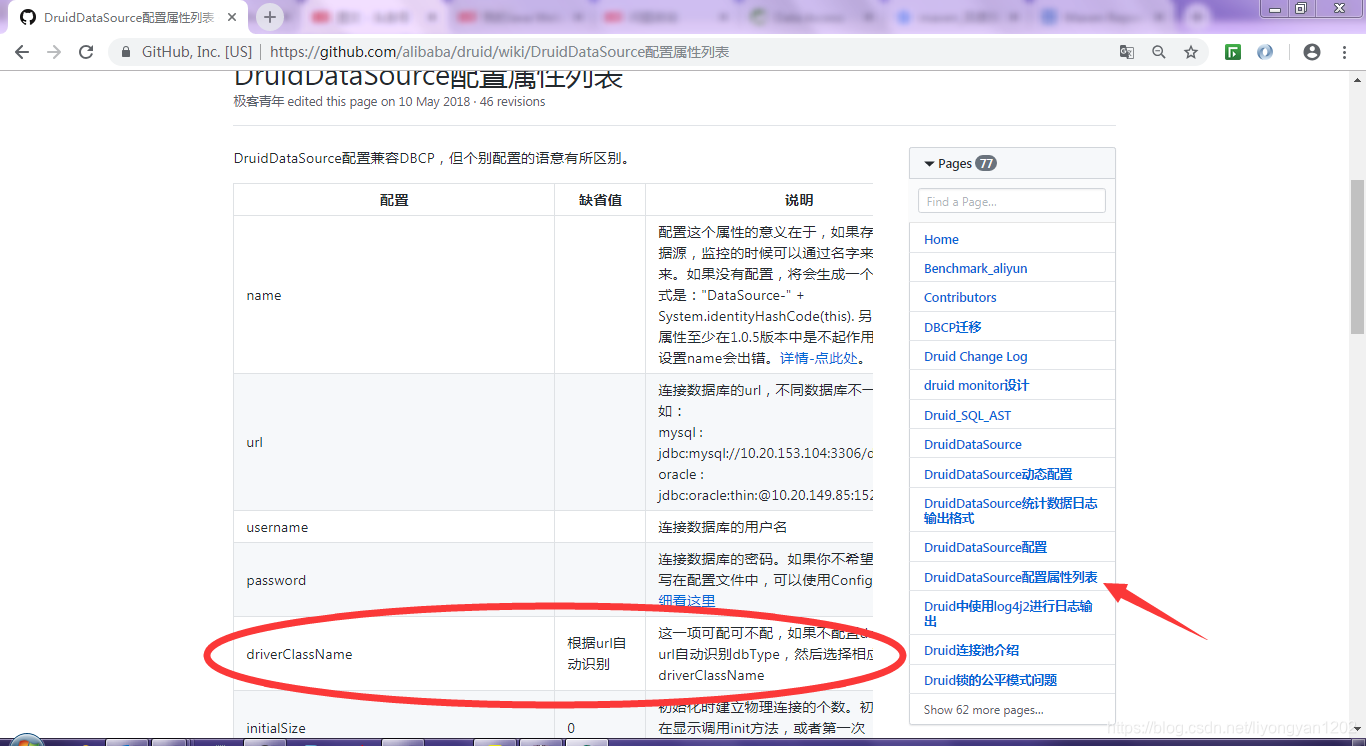The width and height of the screenshot is (1366, 746).
Task: Bookmark this page with the star
Action: click(1191, 52)
